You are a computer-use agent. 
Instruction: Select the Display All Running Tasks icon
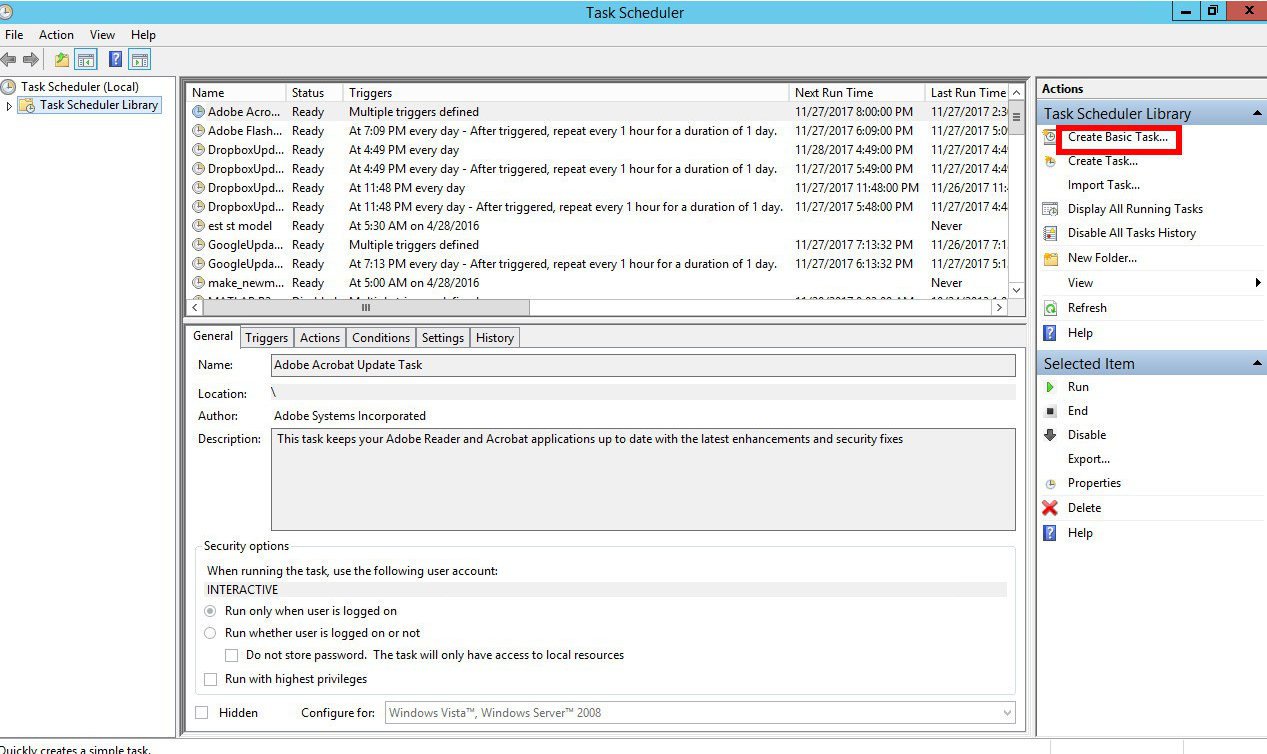pyautogui.click(x=1050, y=209)
